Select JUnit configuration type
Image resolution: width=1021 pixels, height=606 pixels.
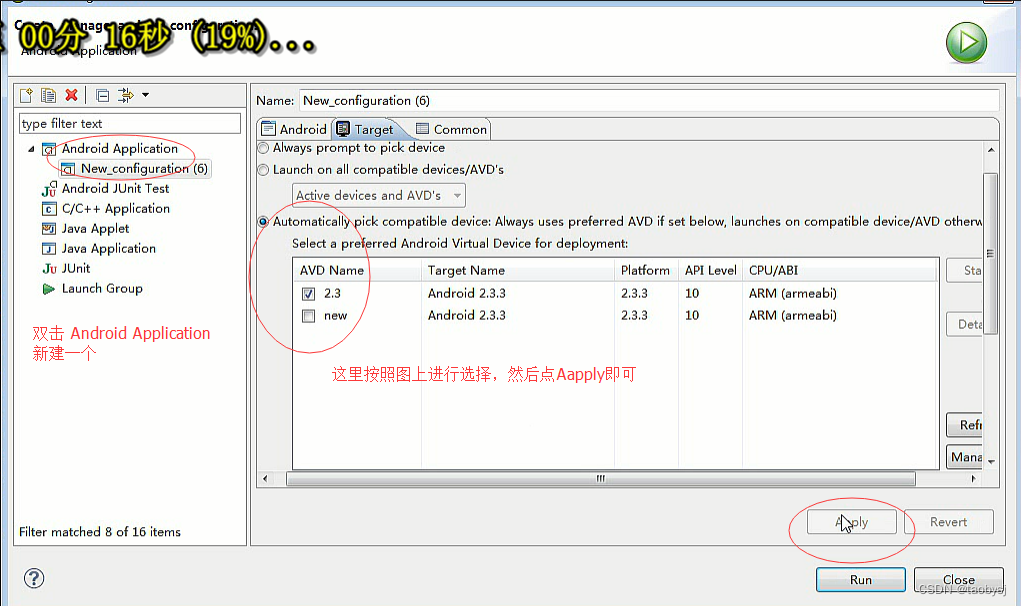coord(76,268)
